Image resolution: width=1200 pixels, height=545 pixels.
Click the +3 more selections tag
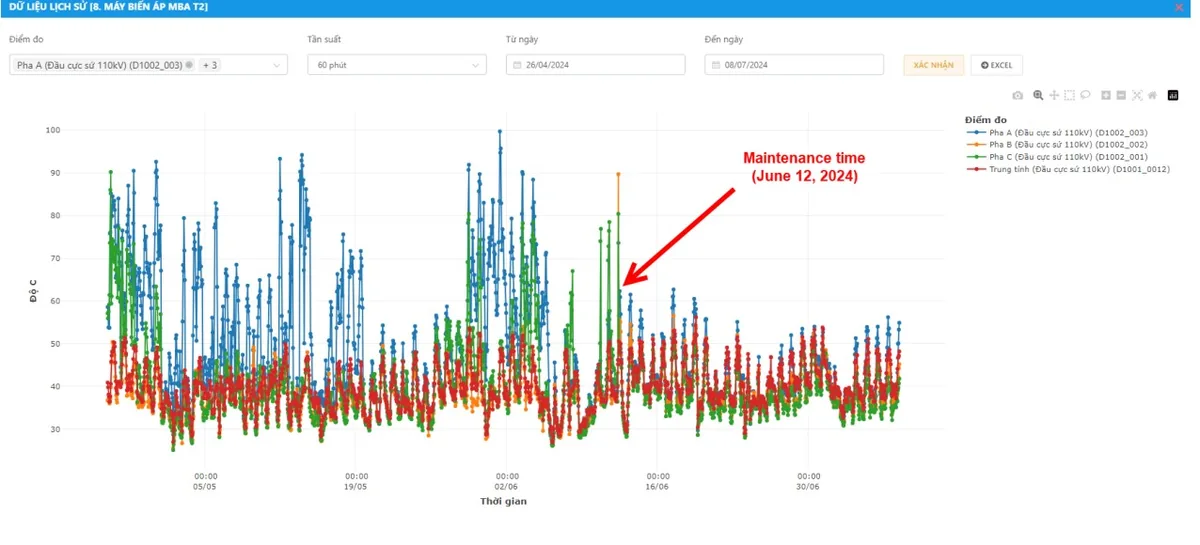(x=210, y=65)
